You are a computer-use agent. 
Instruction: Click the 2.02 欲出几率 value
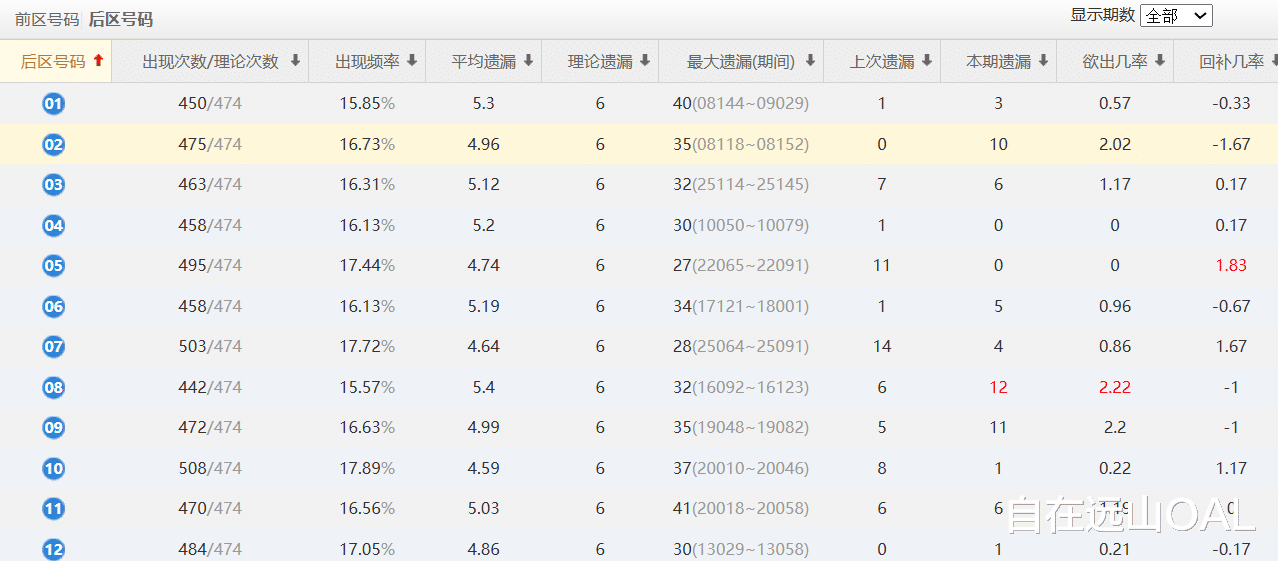pos(1115,144)
